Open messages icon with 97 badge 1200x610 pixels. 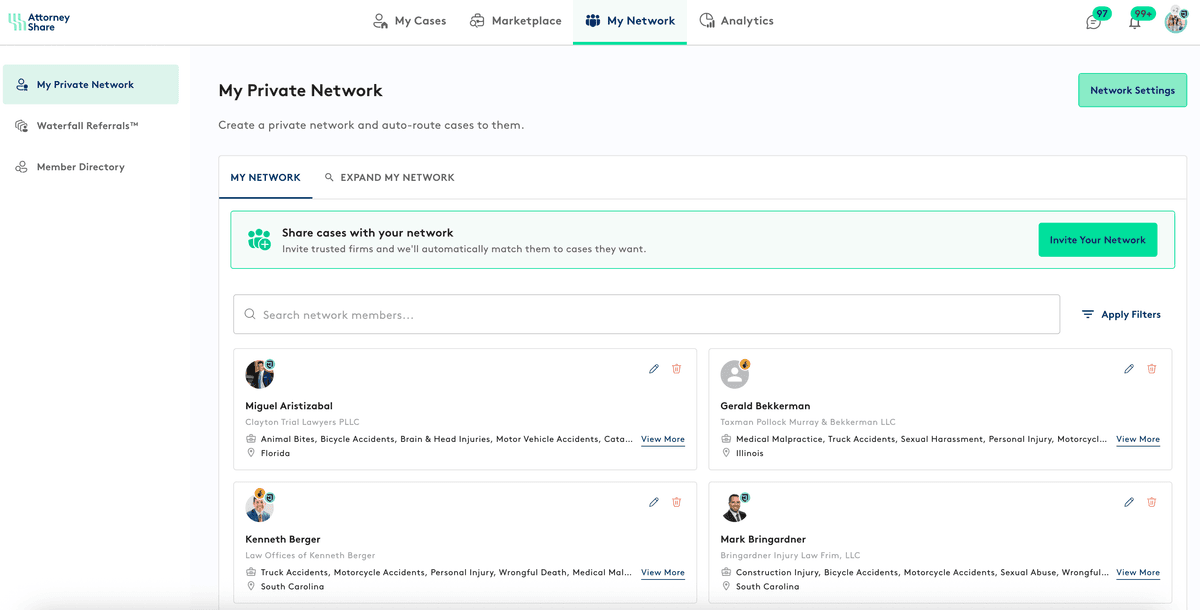(1094, 21)
